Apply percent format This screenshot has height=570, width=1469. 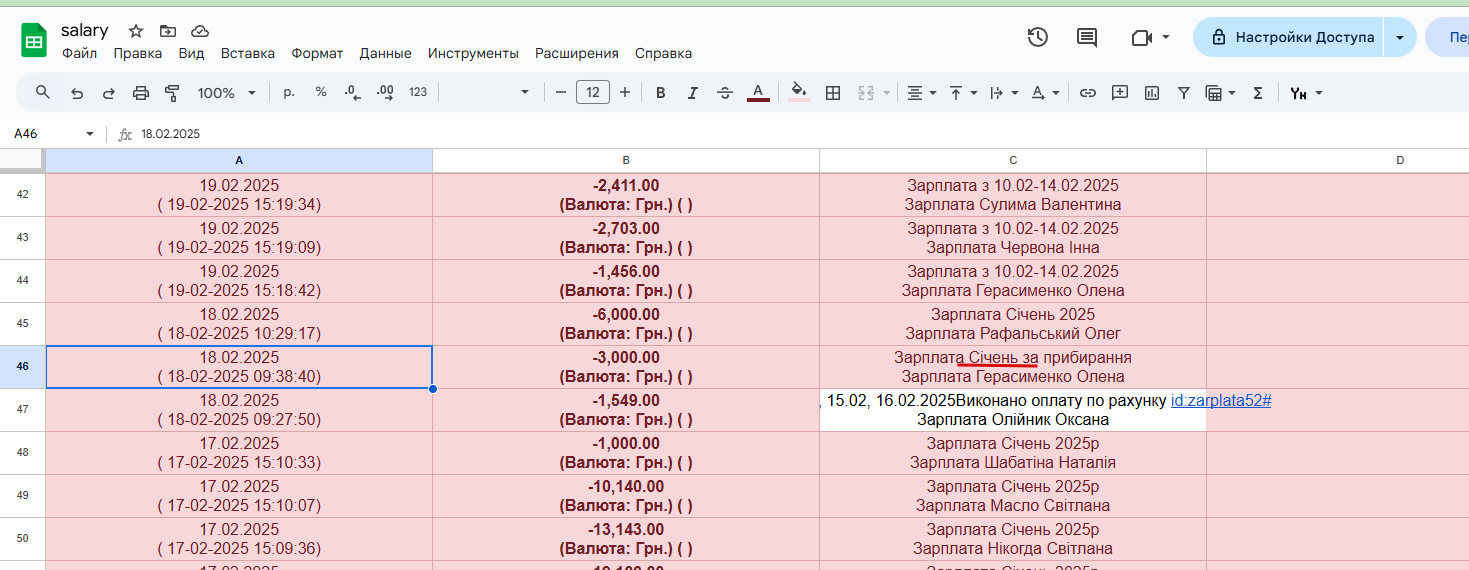point(321,92)
